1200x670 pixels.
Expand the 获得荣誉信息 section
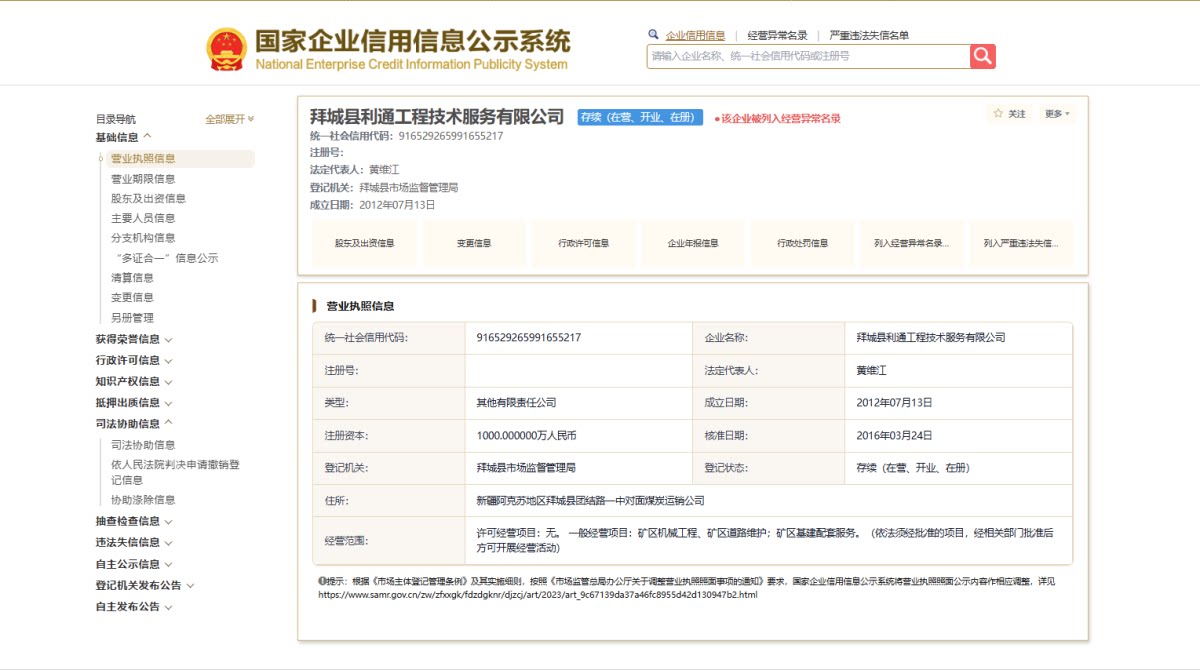pos(134,339)
